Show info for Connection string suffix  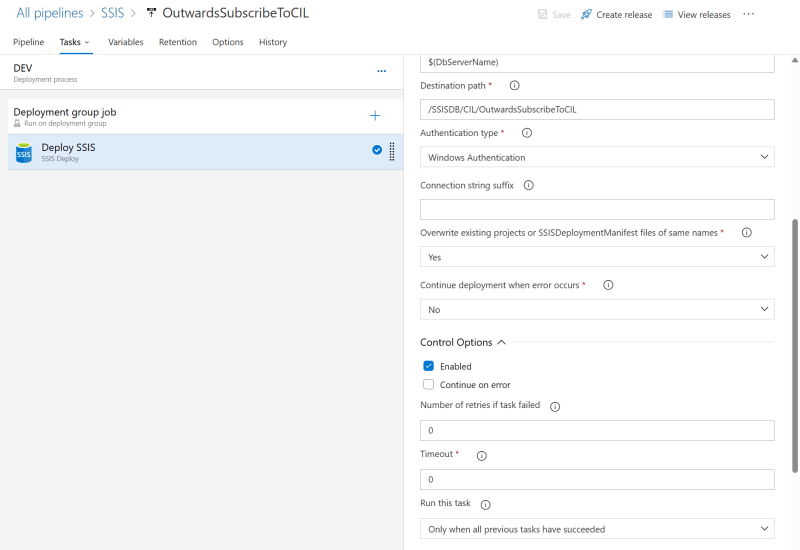coord(529,185)
